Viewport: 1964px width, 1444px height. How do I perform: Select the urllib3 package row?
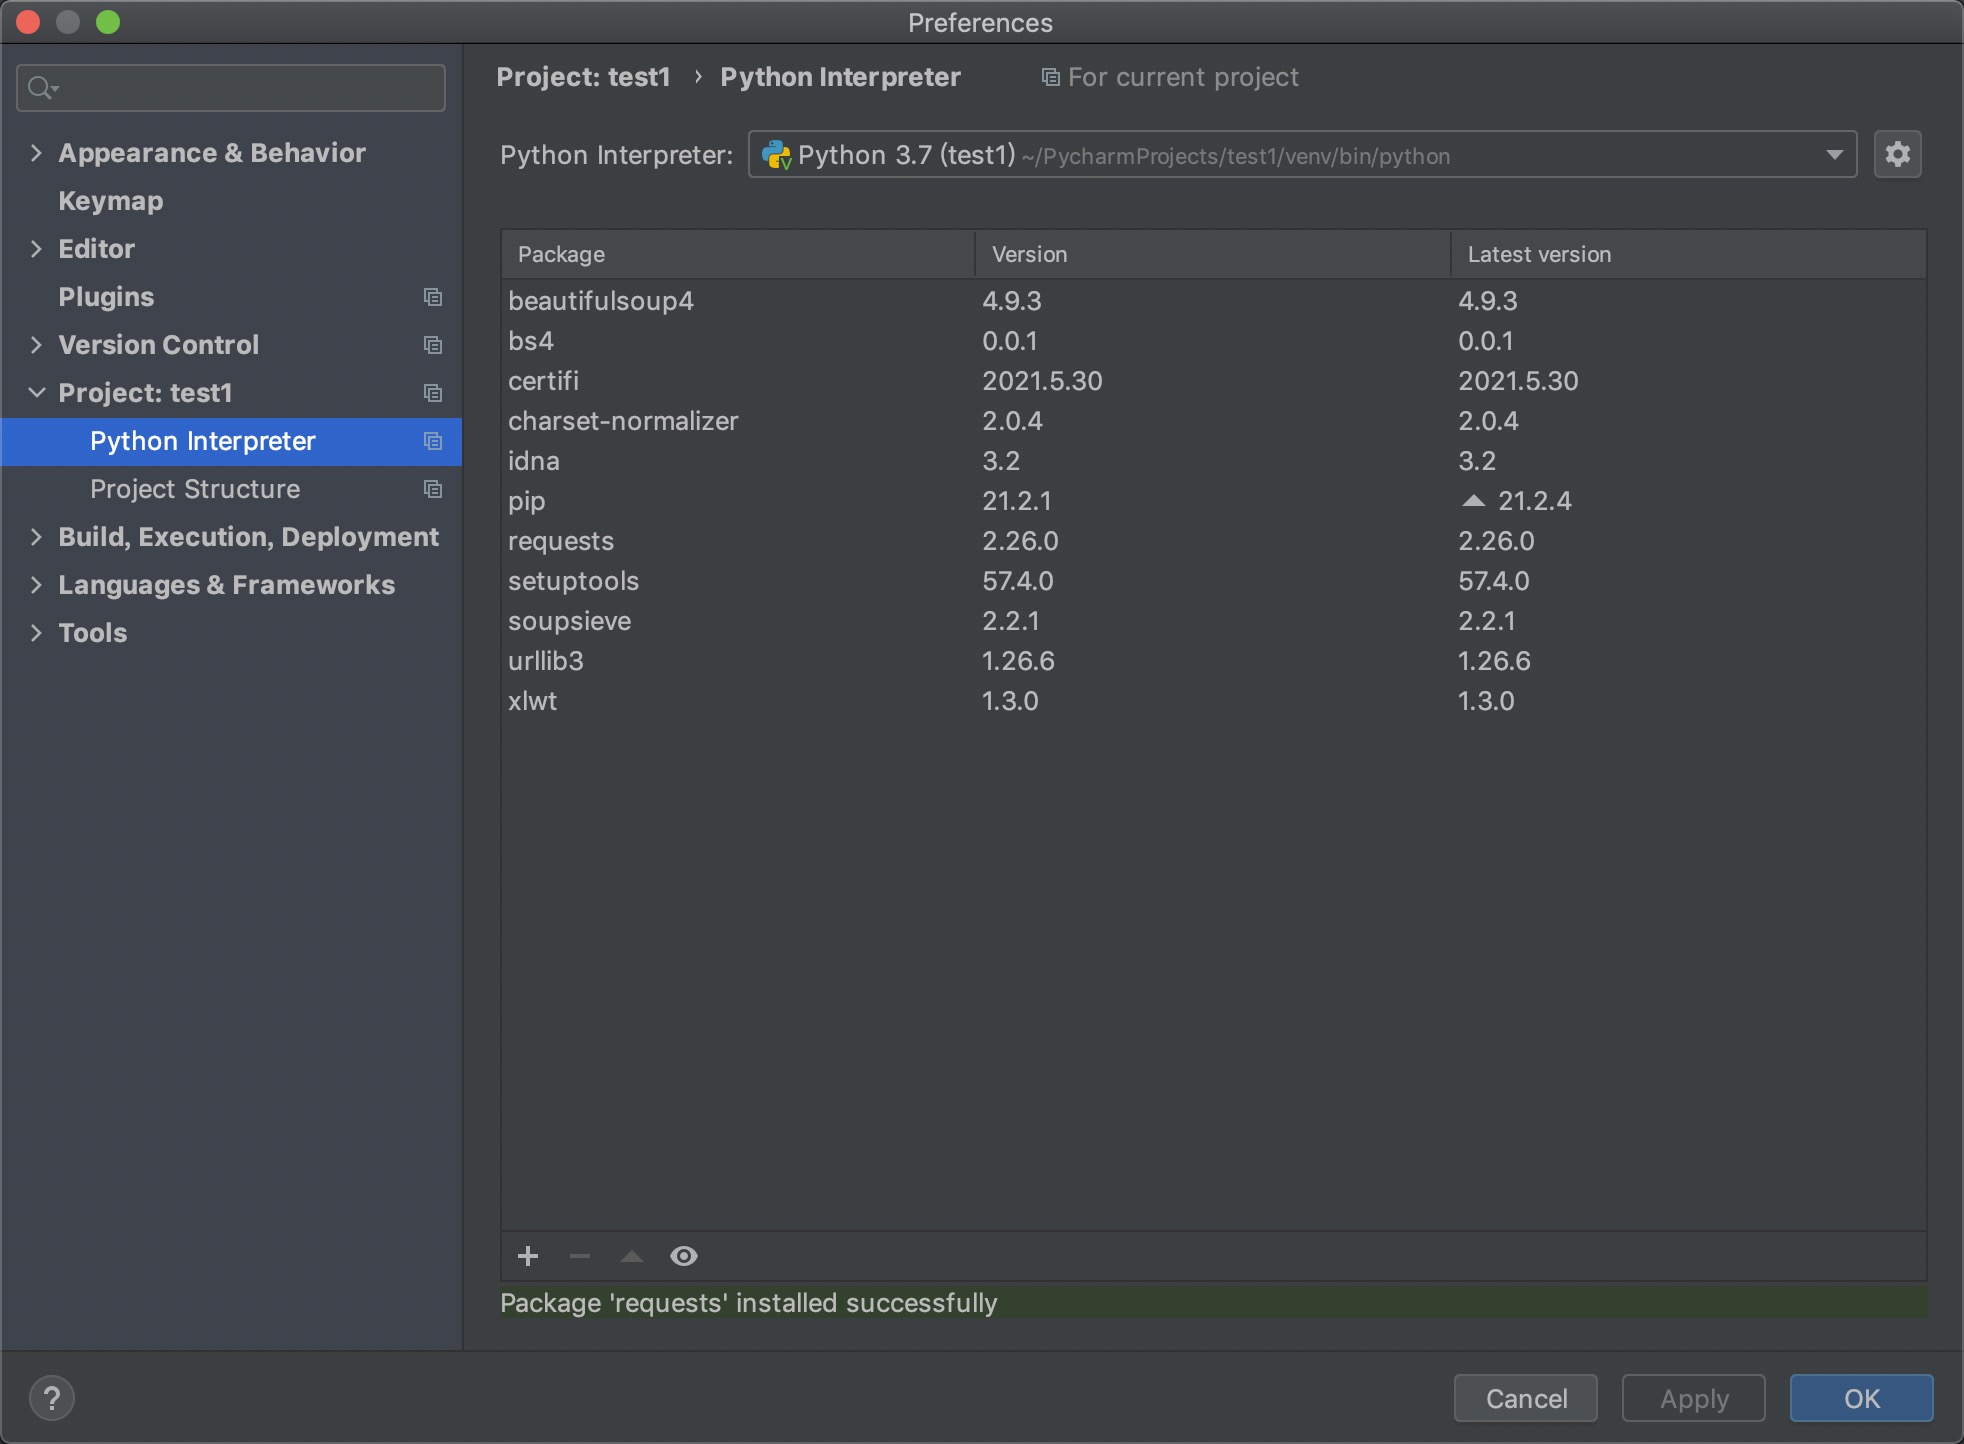(x=1214, y=661)
